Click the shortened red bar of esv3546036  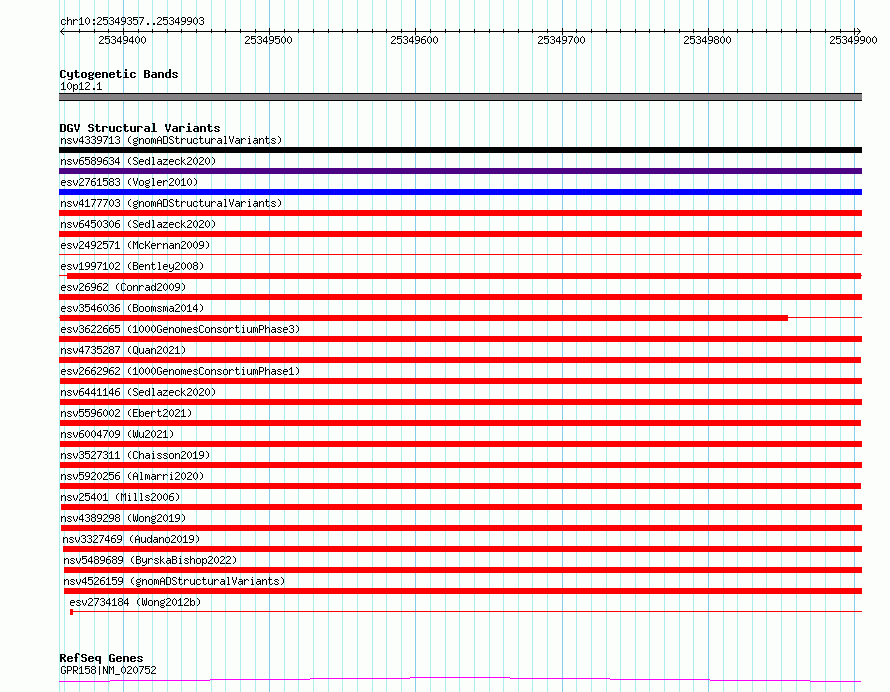pos(423,318)
